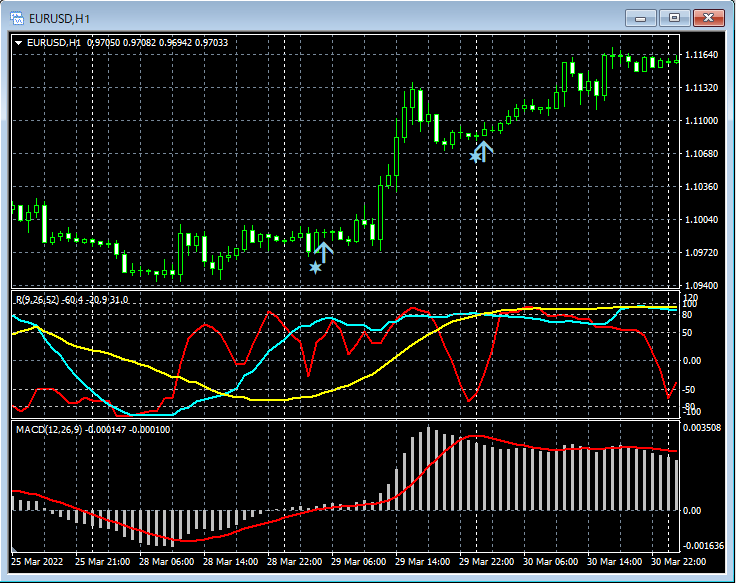Click the 0.003508 MACD scale label

tap(703, 428)
